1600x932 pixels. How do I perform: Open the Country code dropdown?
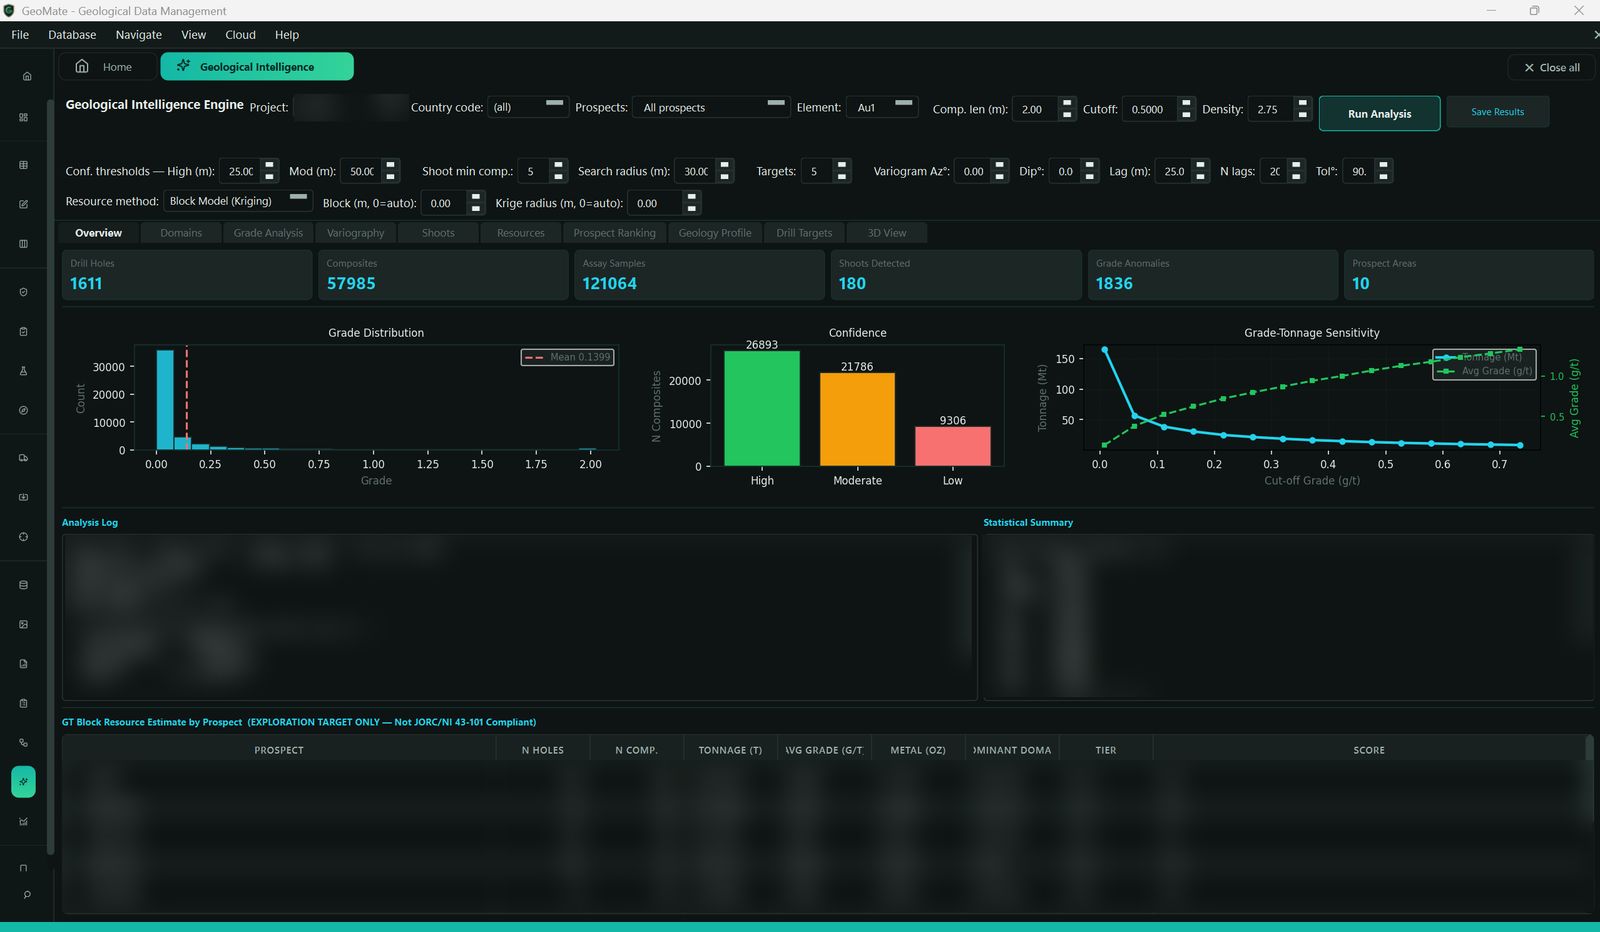pos(528,107)
